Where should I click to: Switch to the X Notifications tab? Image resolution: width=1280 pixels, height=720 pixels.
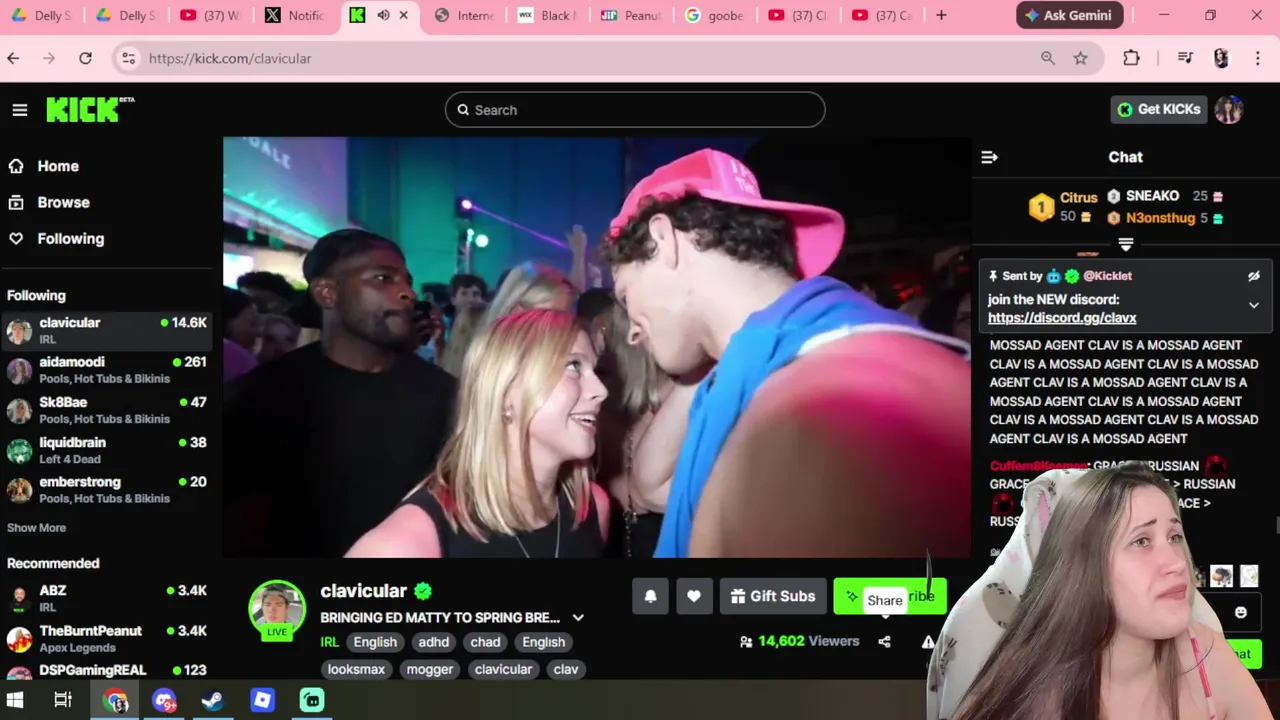point(296,15)
